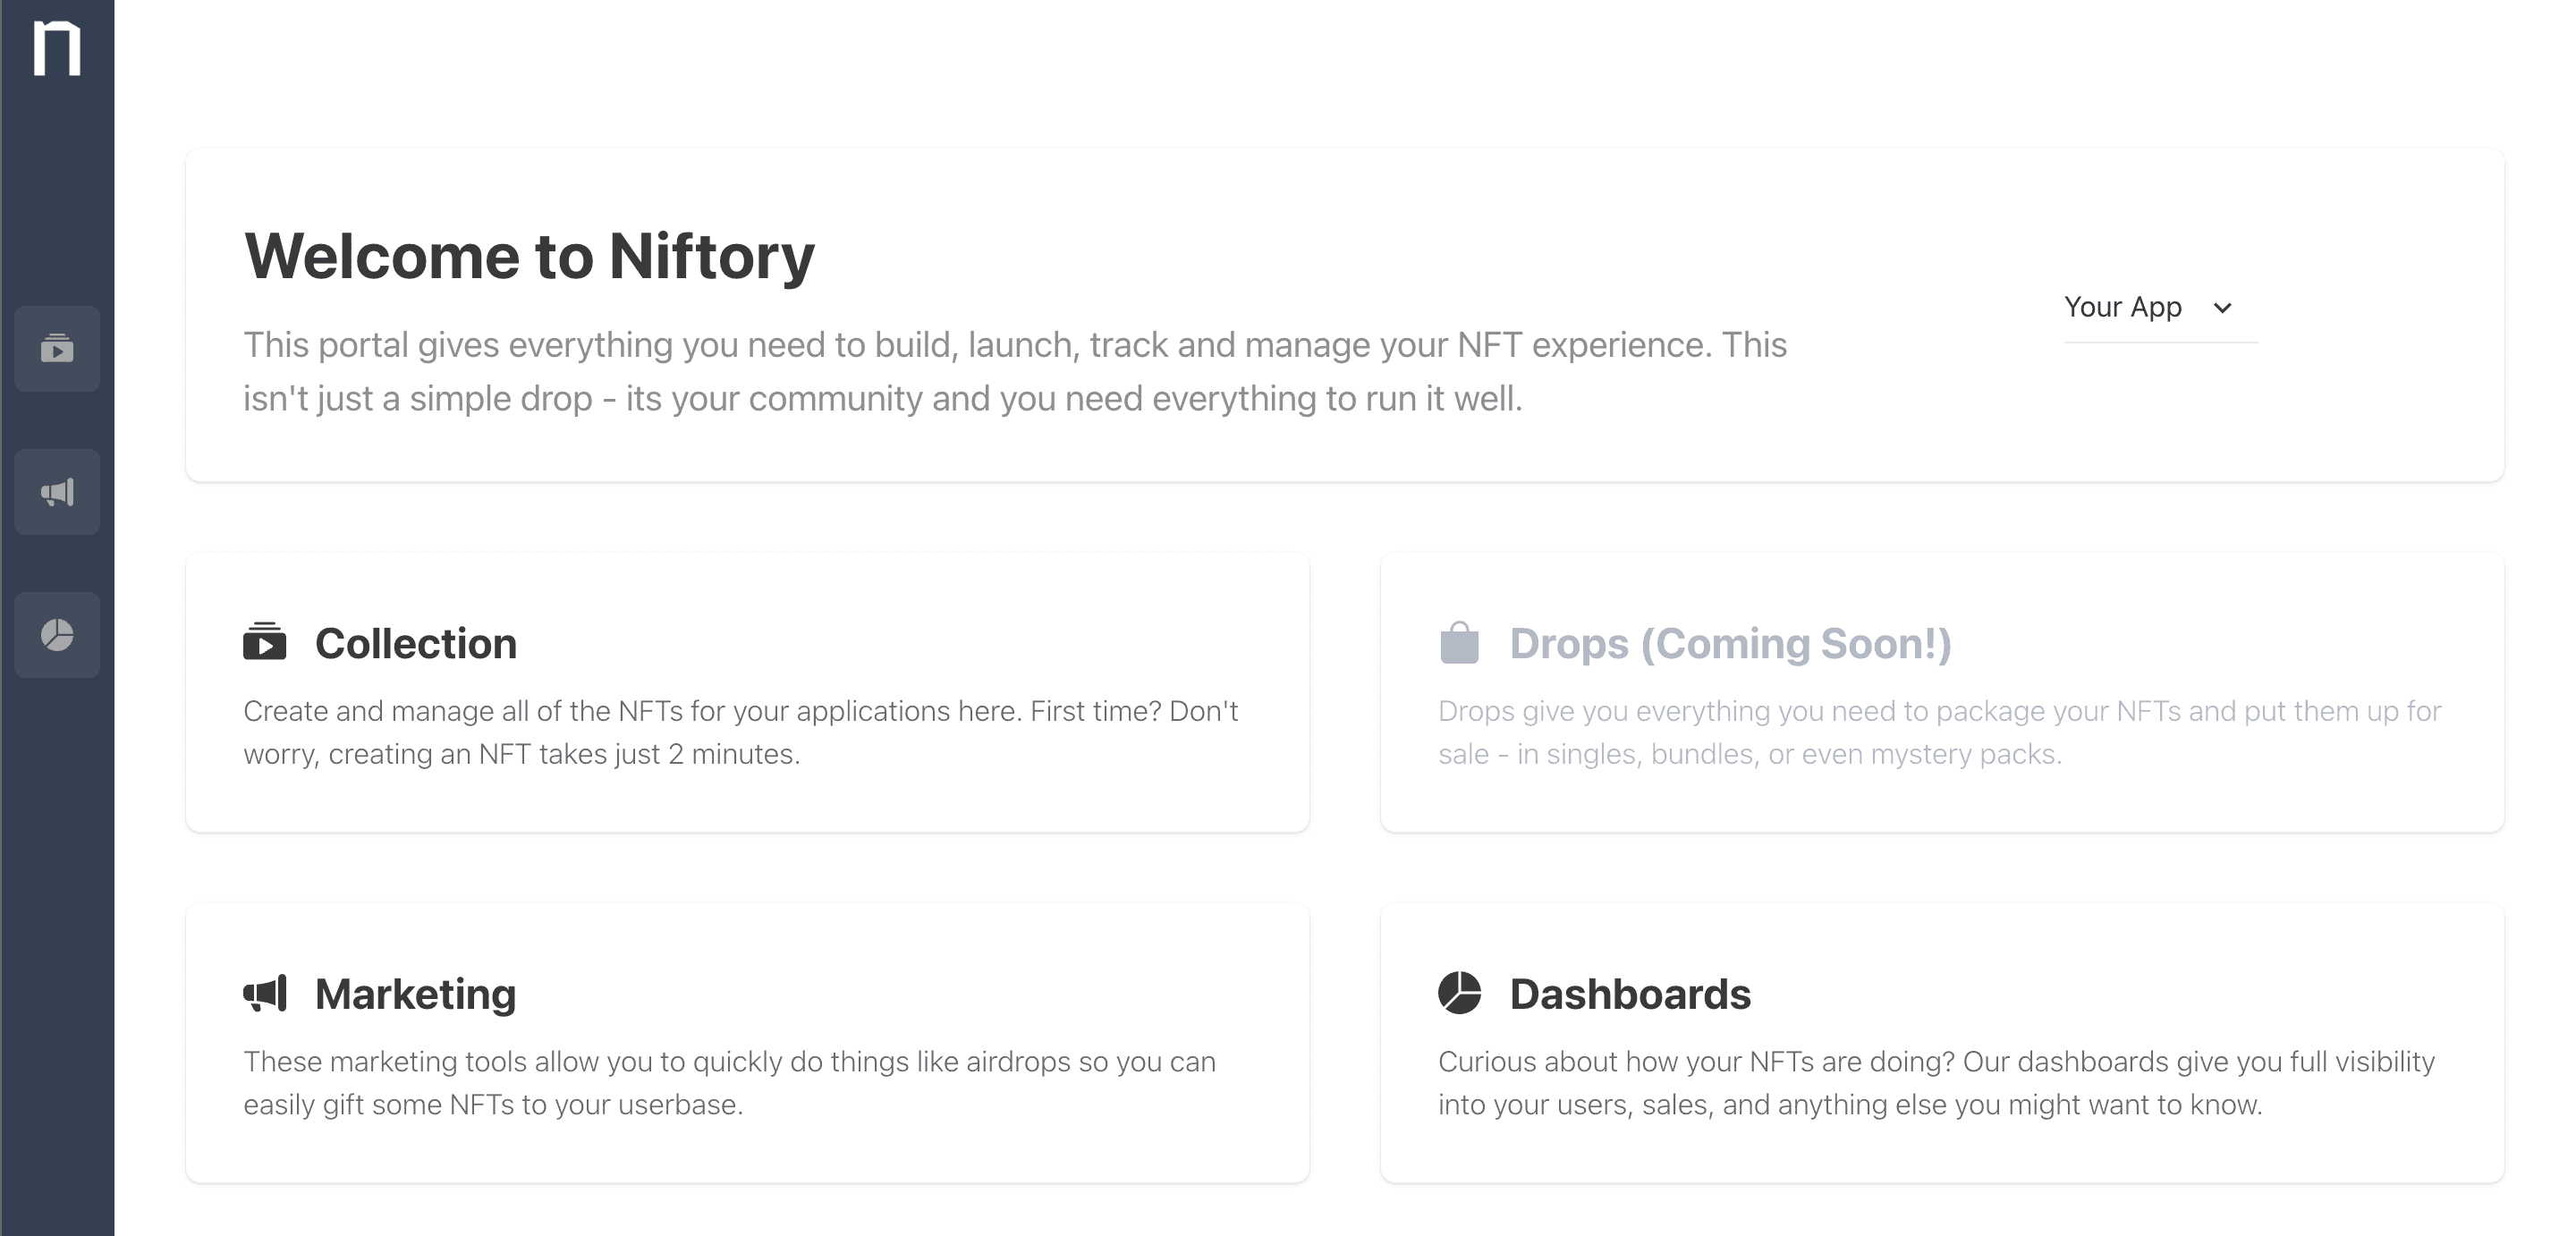Click the Collection heading
The width and height of the screenshot is (2576, 1236).
pos(416,643)
